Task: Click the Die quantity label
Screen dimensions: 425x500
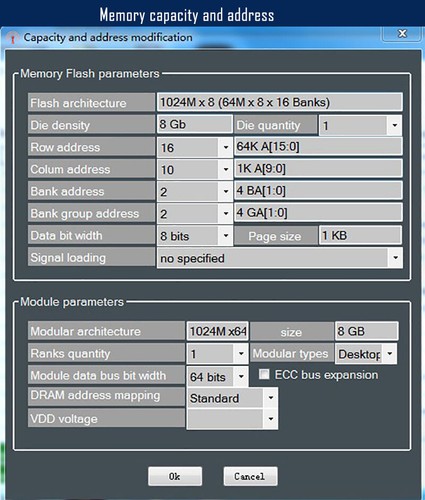Action: tap(276, 125)
